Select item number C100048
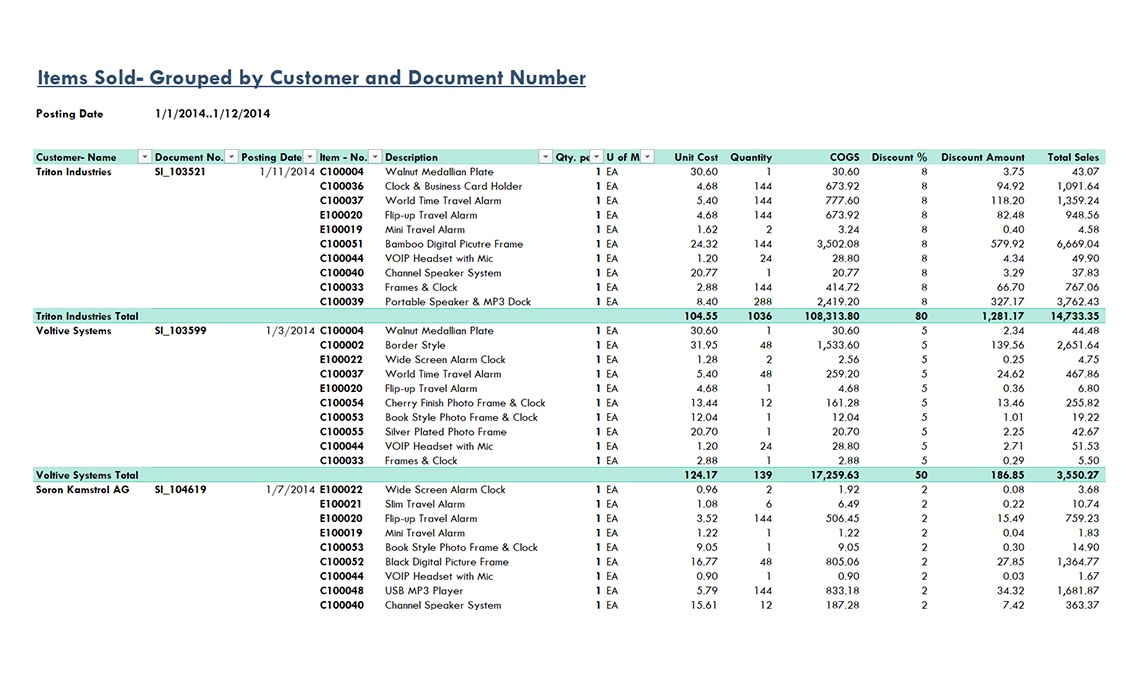The height and width of the screenshot is (687, 1140). pyautogui.click(x=342, y=590)
